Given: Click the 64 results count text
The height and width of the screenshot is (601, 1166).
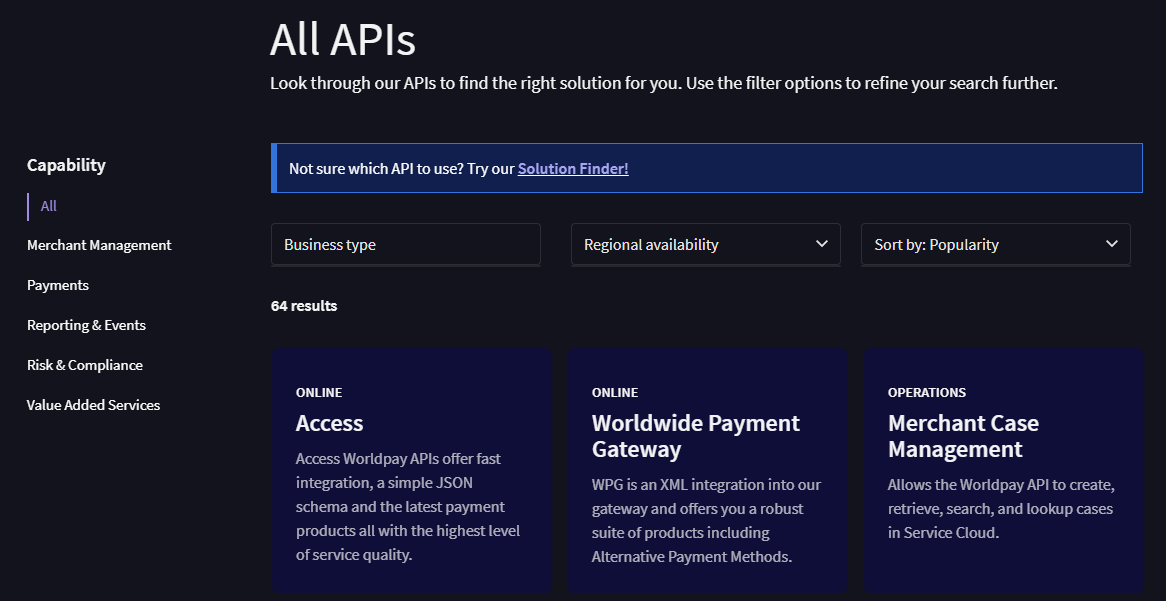Looking at the screenshot, I should point(304,306).
